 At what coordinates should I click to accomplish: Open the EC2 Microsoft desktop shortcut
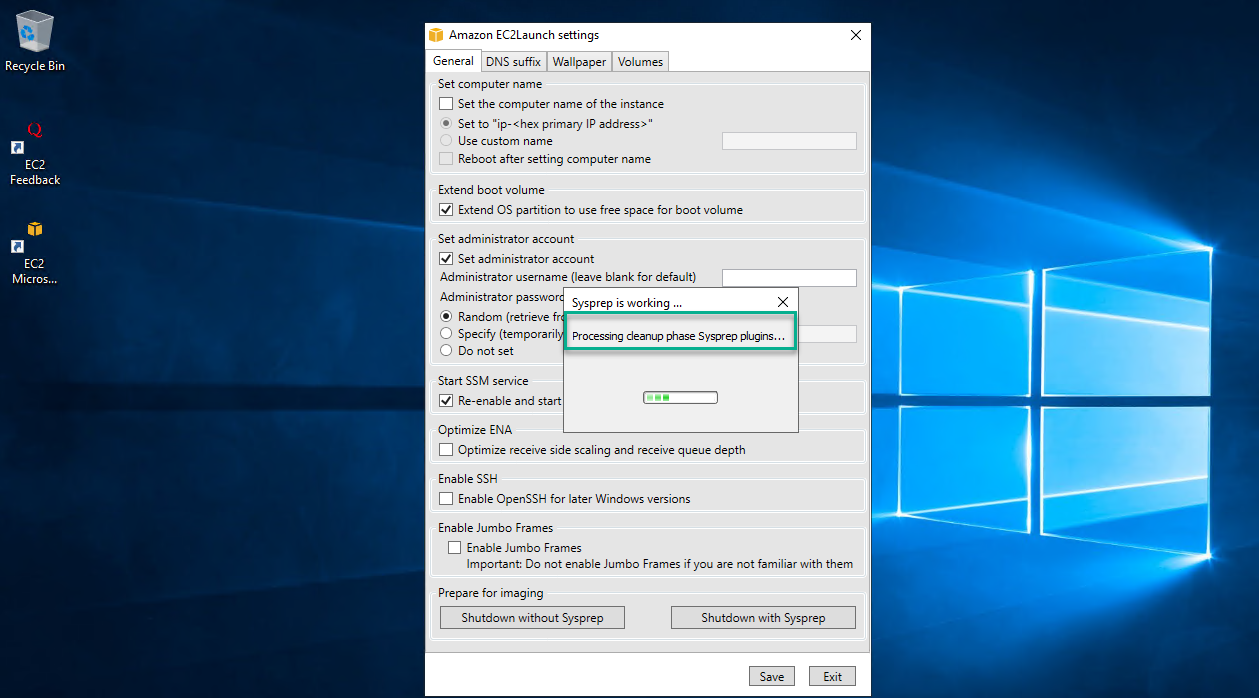[35, 253]
